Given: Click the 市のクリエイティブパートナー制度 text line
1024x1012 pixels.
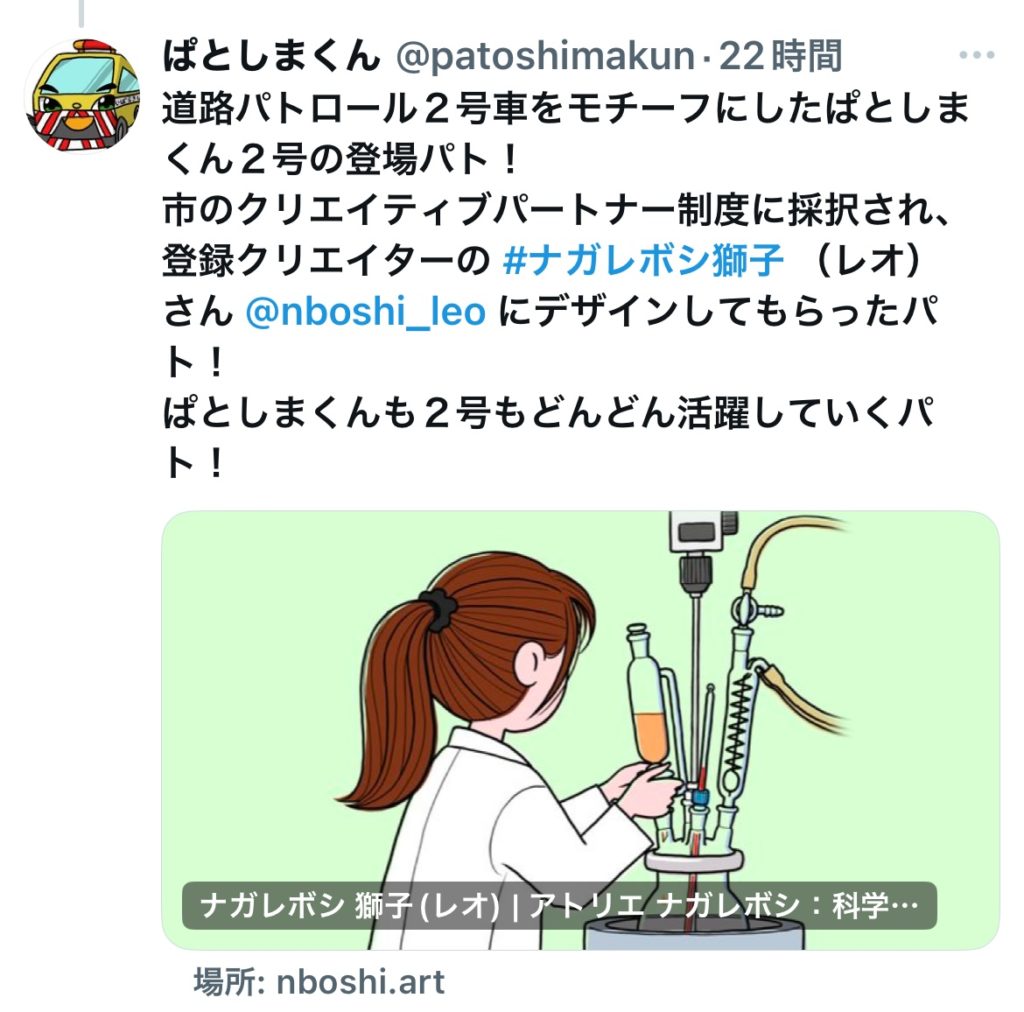Looking at the screenshot, I should [556, 210].
